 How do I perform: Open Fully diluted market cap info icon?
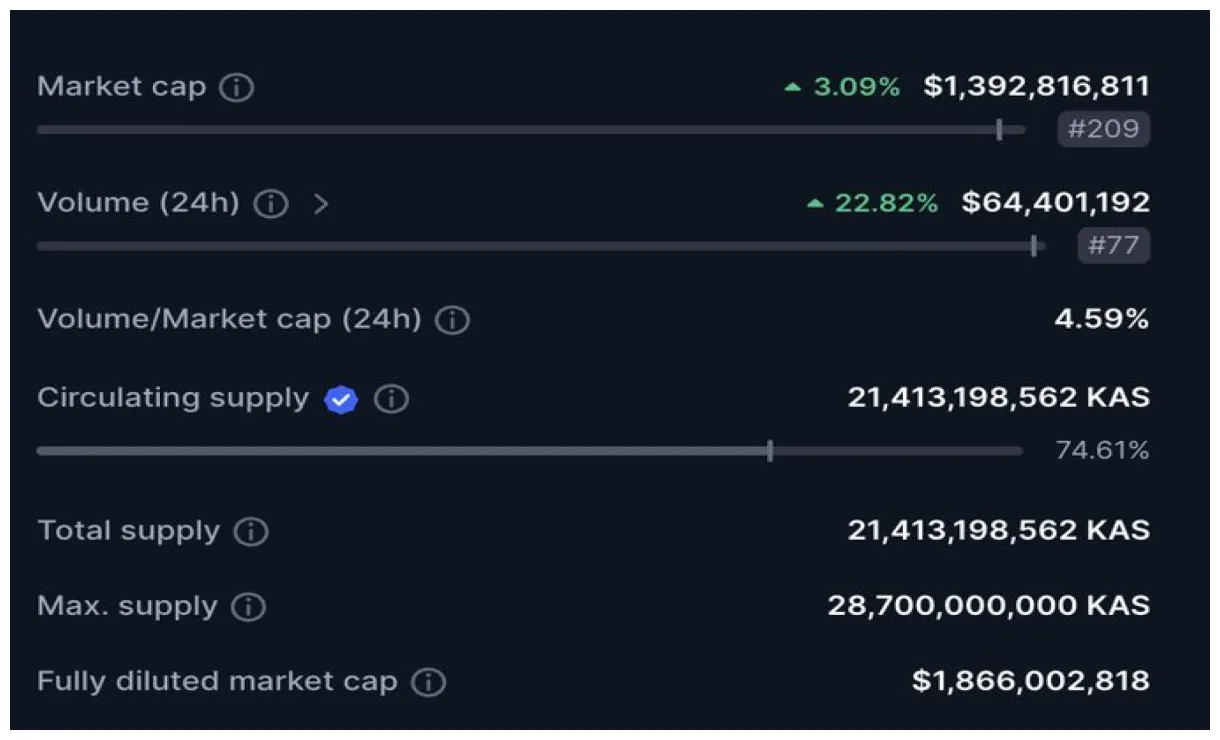pyautogui.click(x=429, y=683)
